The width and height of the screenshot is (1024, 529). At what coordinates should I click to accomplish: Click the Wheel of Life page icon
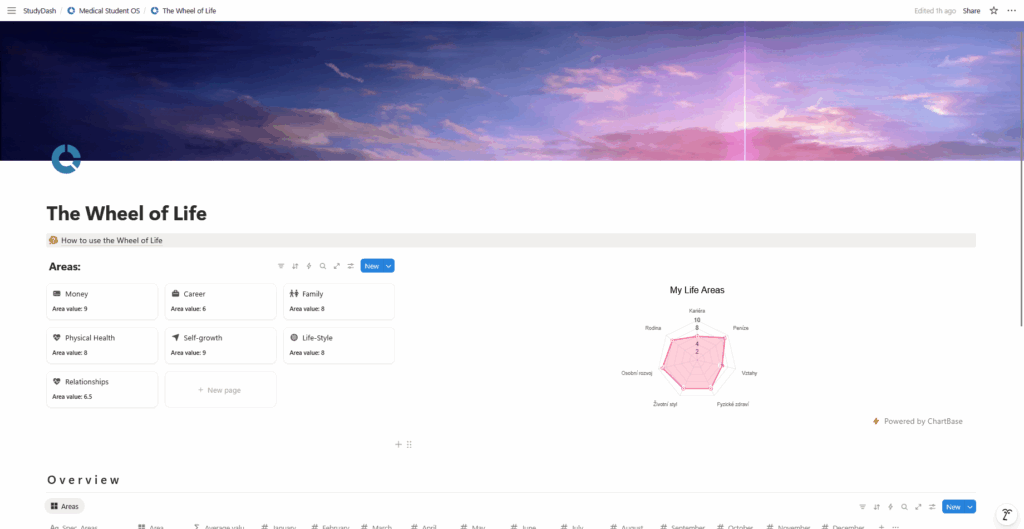coord(66,159)
